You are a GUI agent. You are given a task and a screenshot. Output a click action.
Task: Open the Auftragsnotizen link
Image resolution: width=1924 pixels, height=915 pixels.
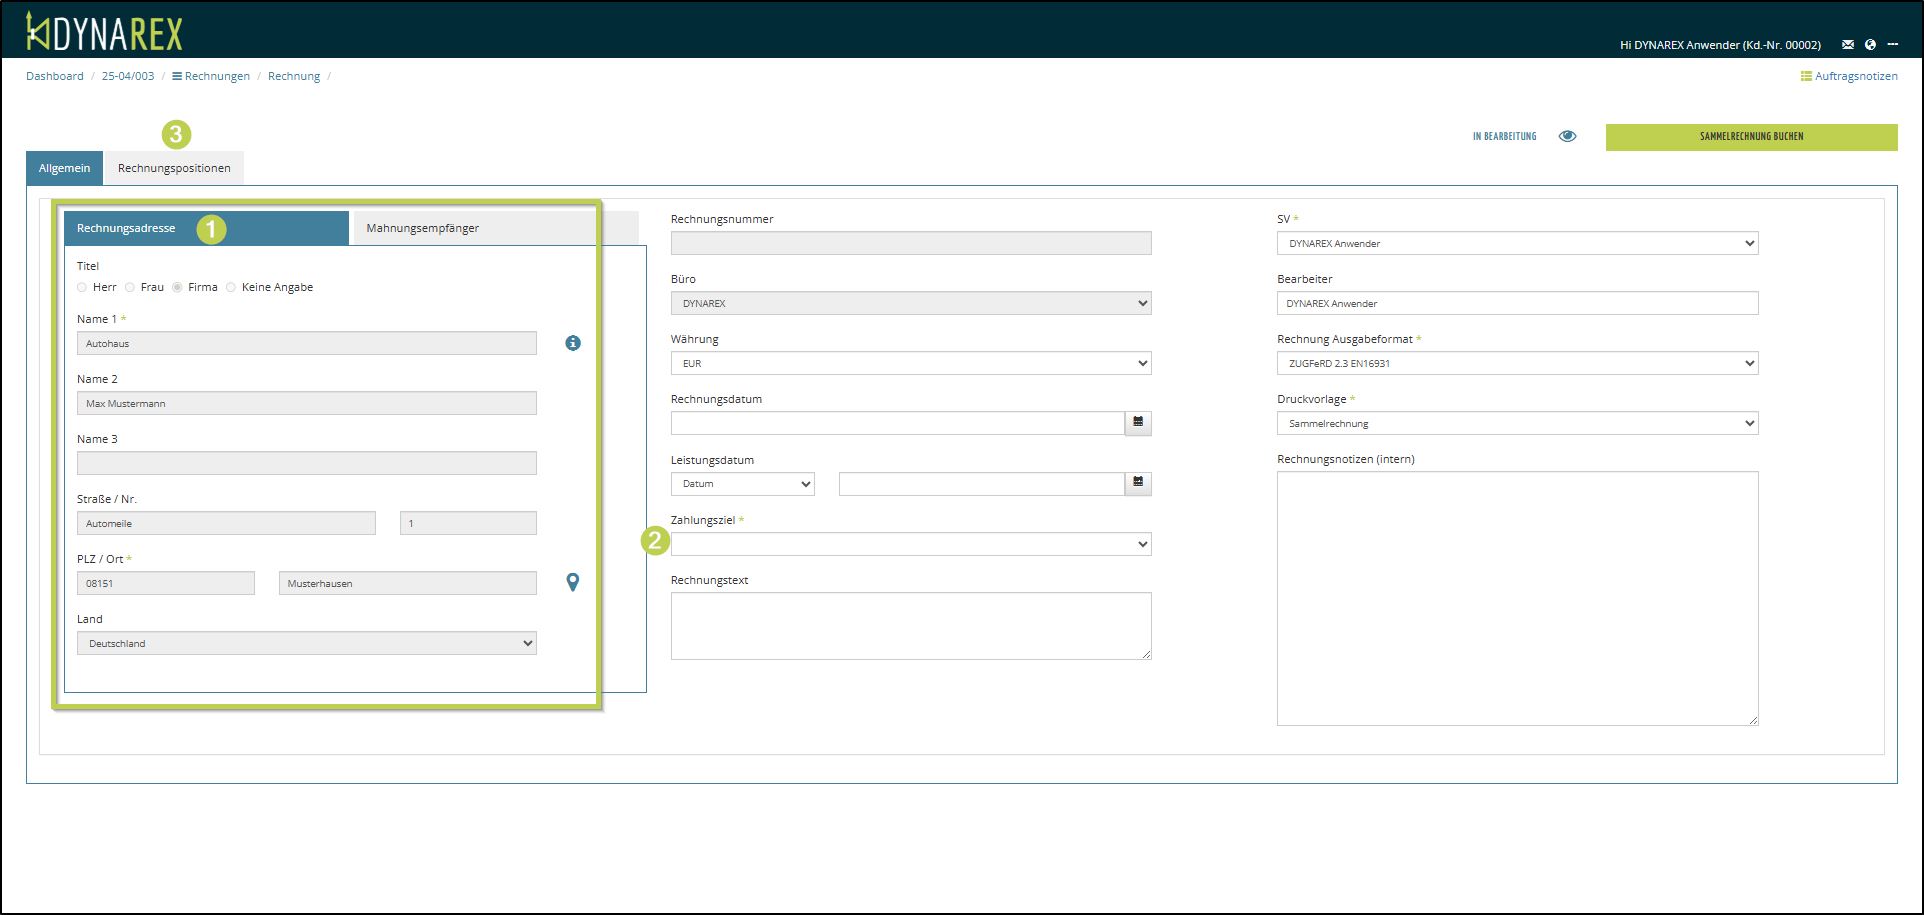pyautogui.click(x=1849, y=76)
